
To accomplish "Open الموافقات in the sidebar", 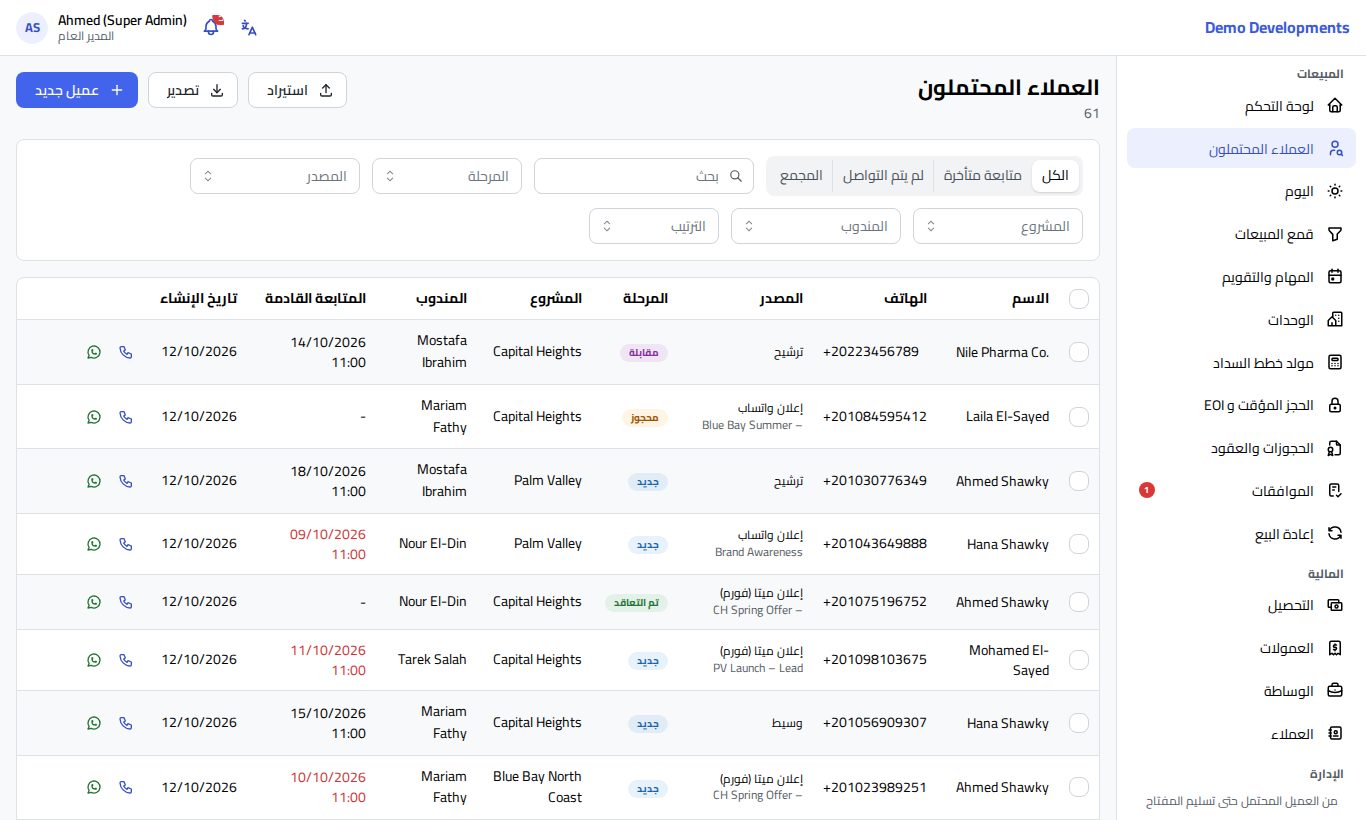I will tap(1241, 491).
